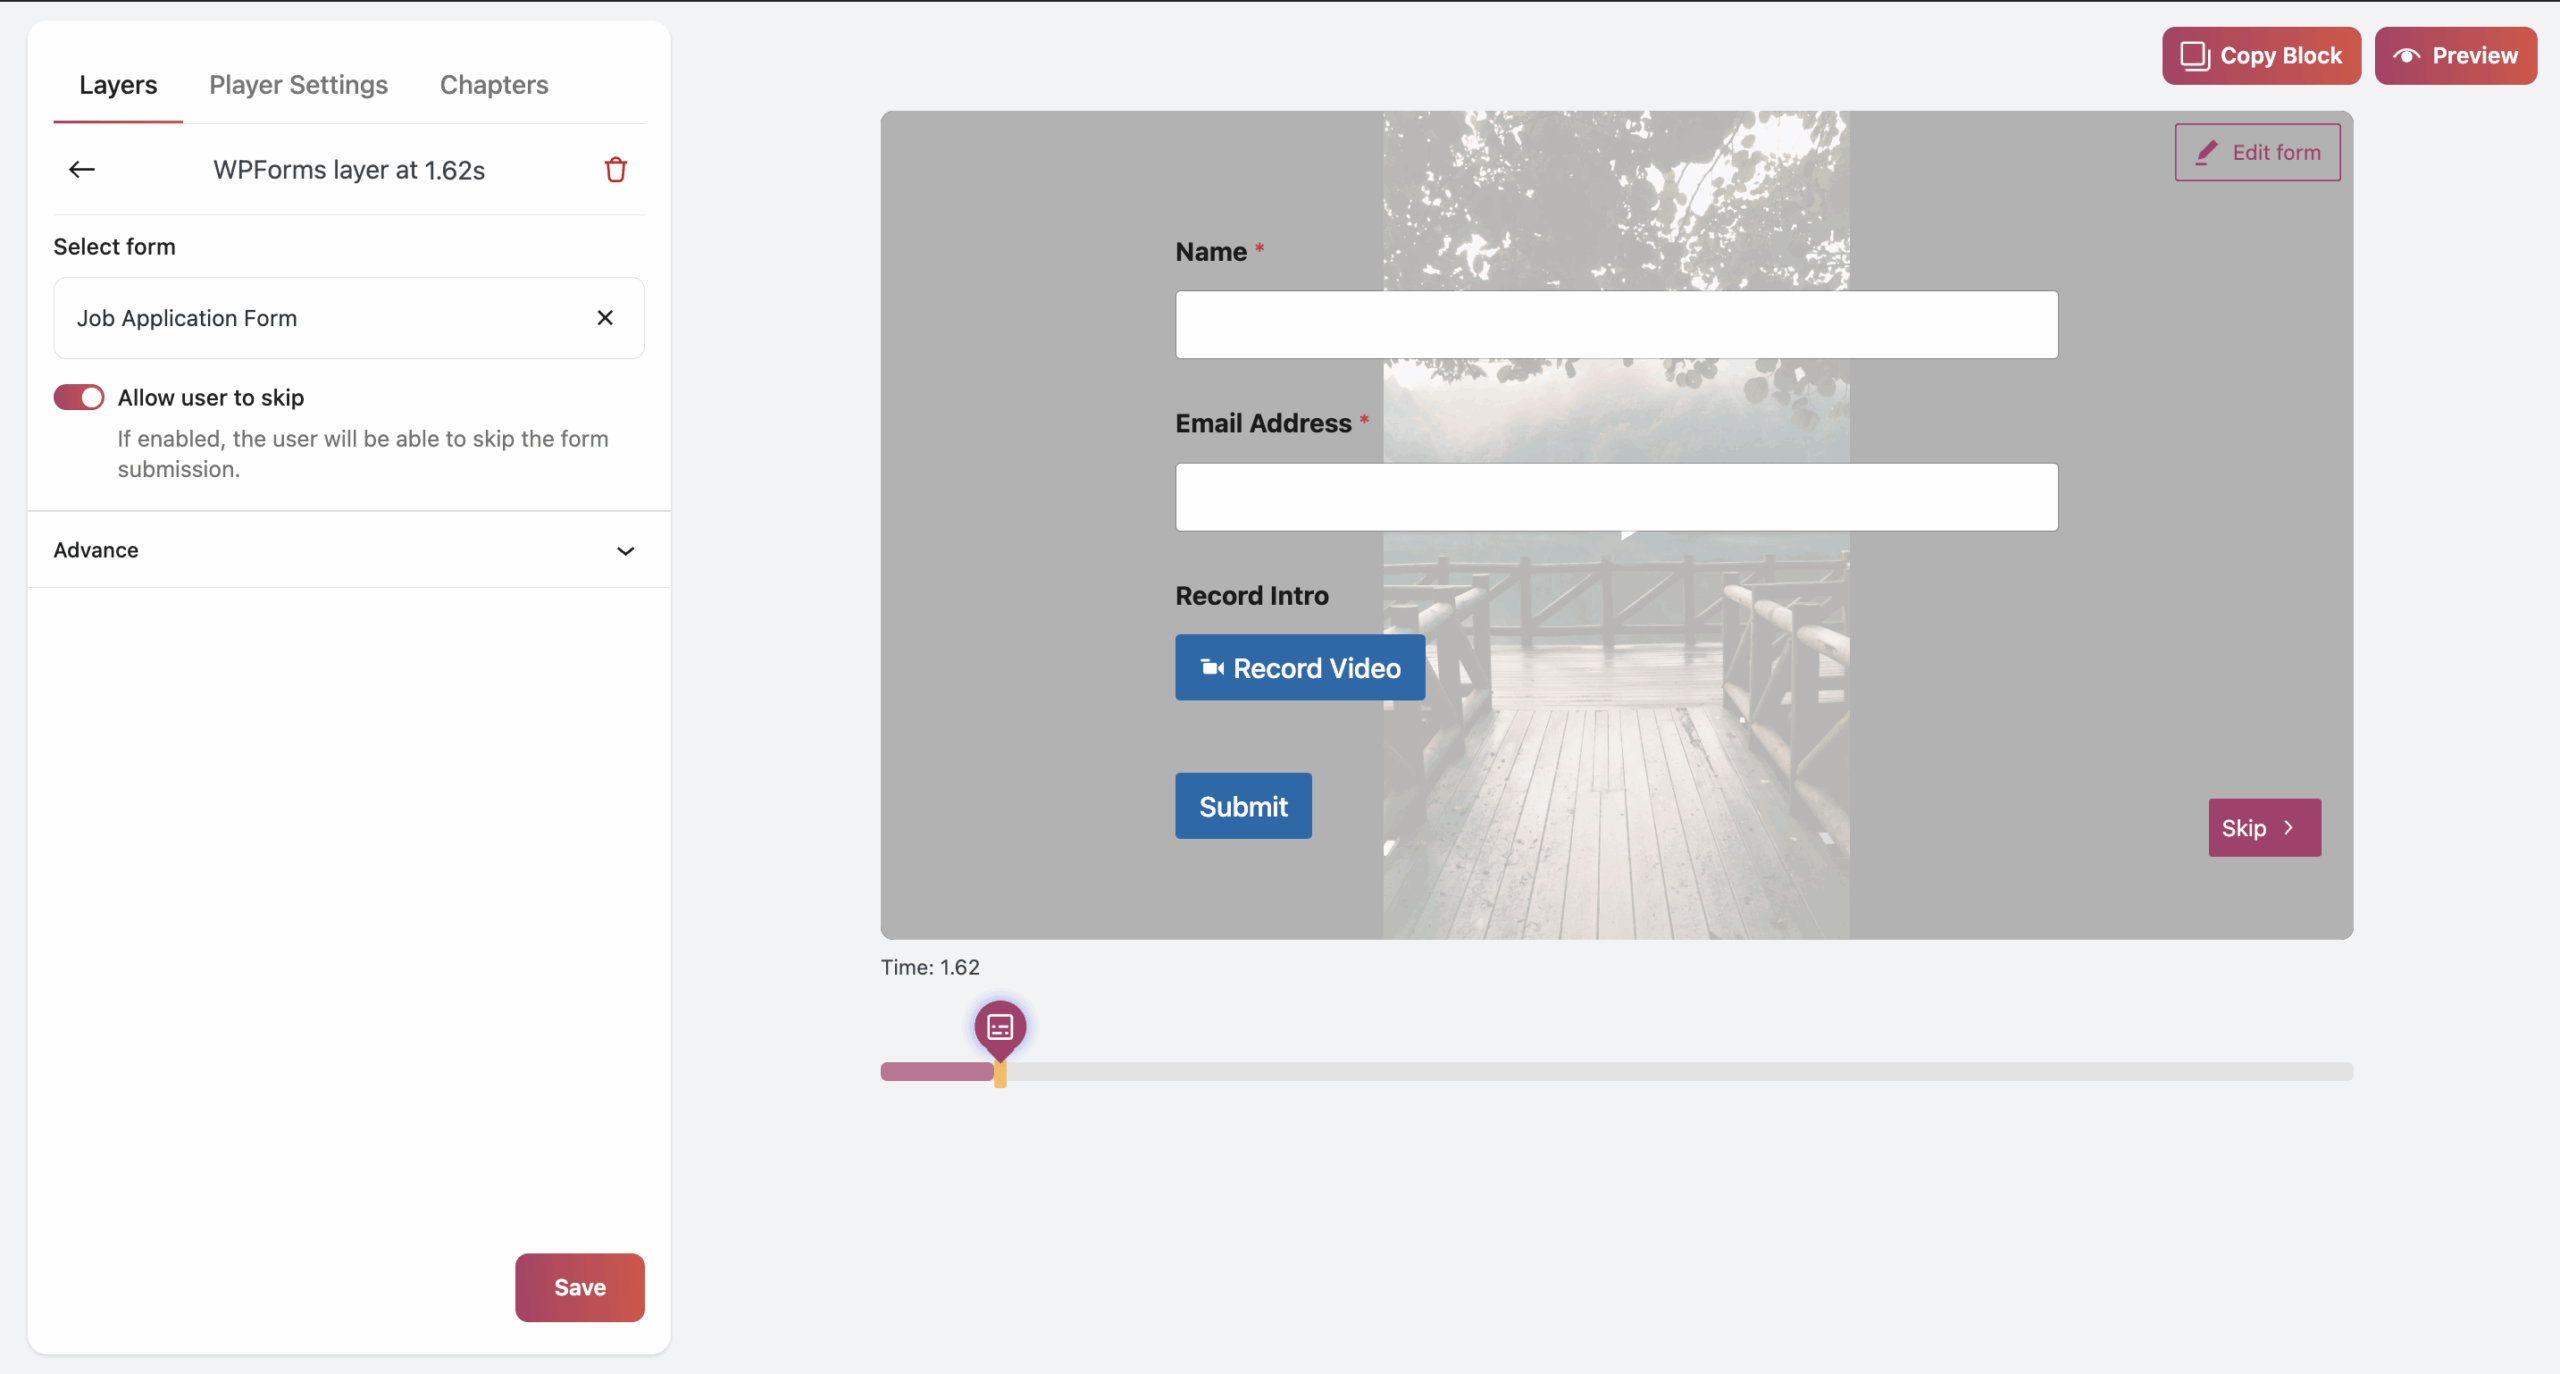Disable Allow user to skip
Viewport: 2560px width, 1374px height.
pyautogui.click(x=79, y=397)
